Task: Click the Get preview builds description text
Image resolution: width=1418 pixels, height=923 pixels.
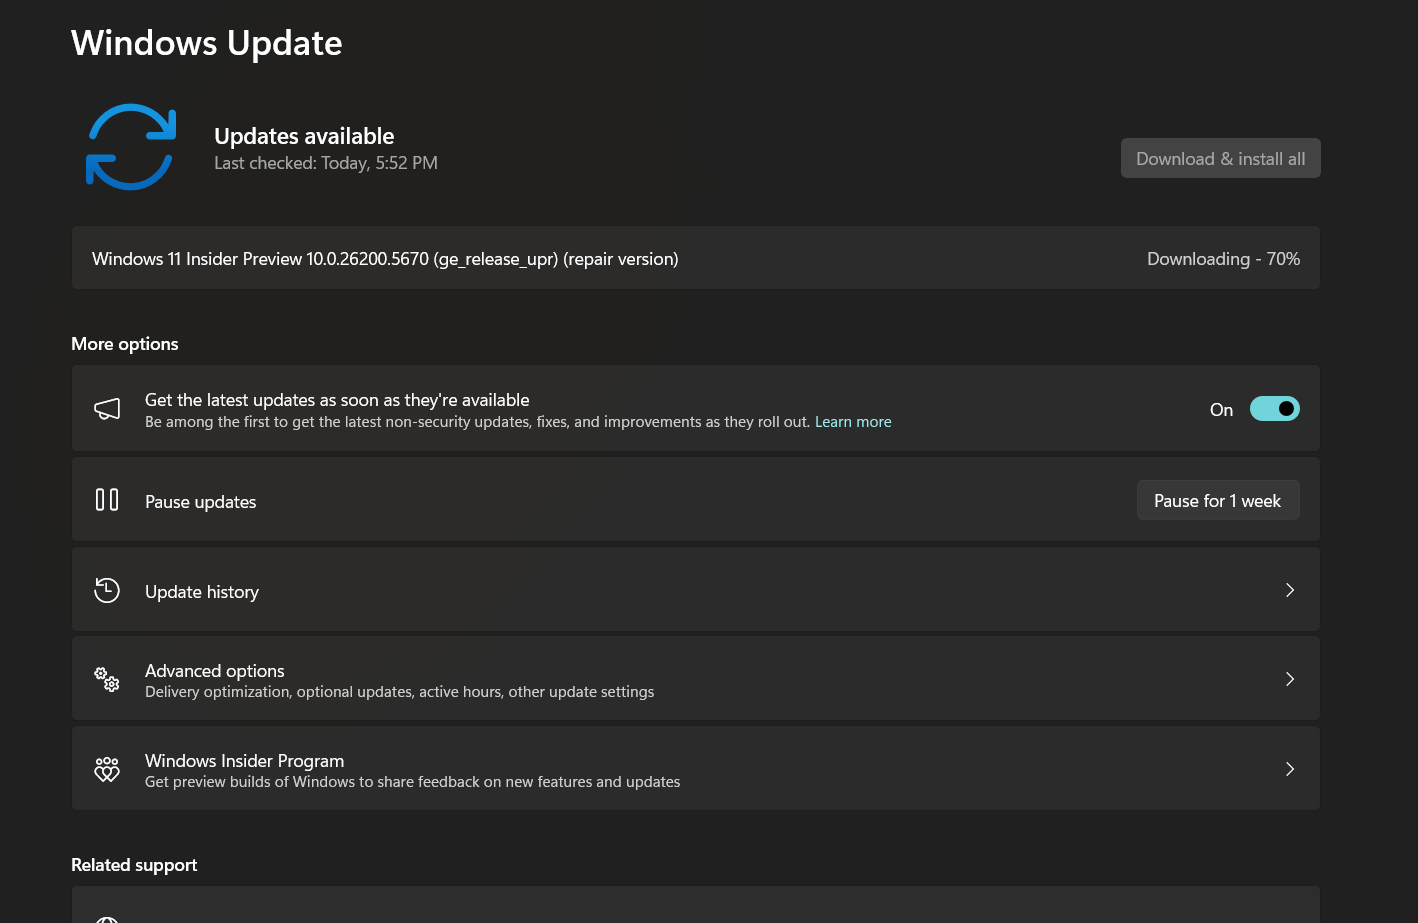Action: [x=413, y=782]
